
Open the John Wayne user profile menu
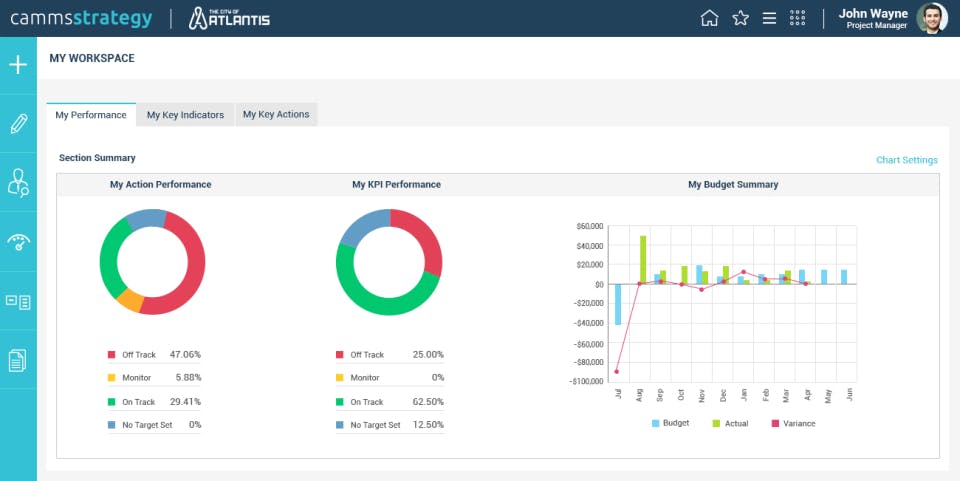(873, 18)
